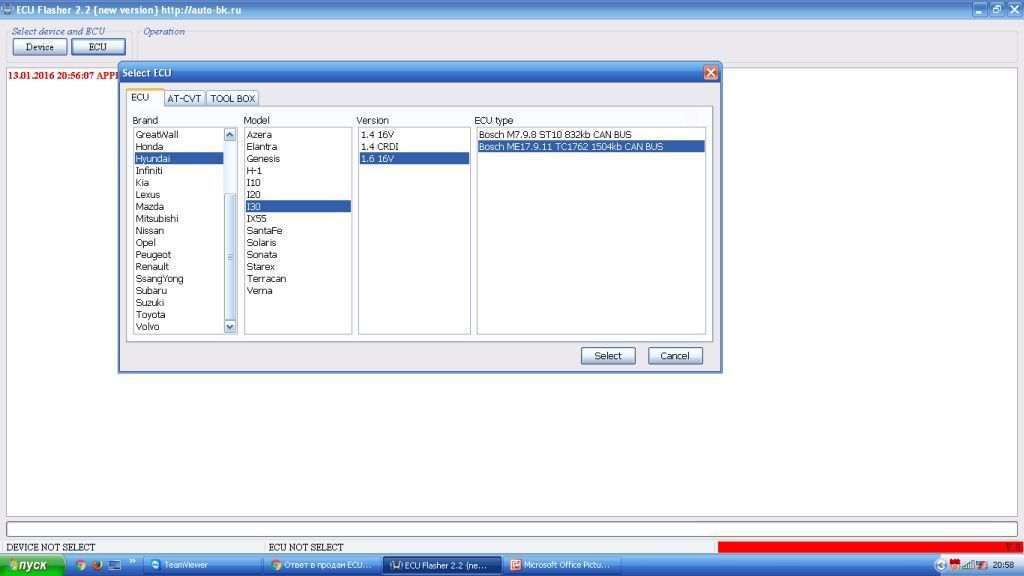Pick Mitsubishi brand
This screenshot has width=1024, height=576.
click(x=178, y=219)
